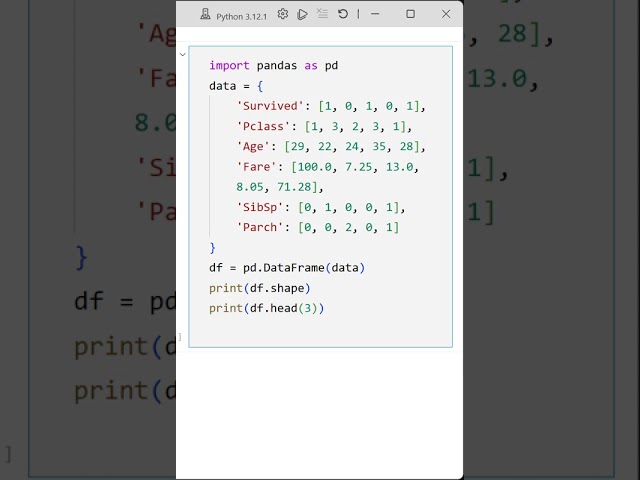Select the 'data = {' line
640x480 pixels.
[x=236, y=86]
